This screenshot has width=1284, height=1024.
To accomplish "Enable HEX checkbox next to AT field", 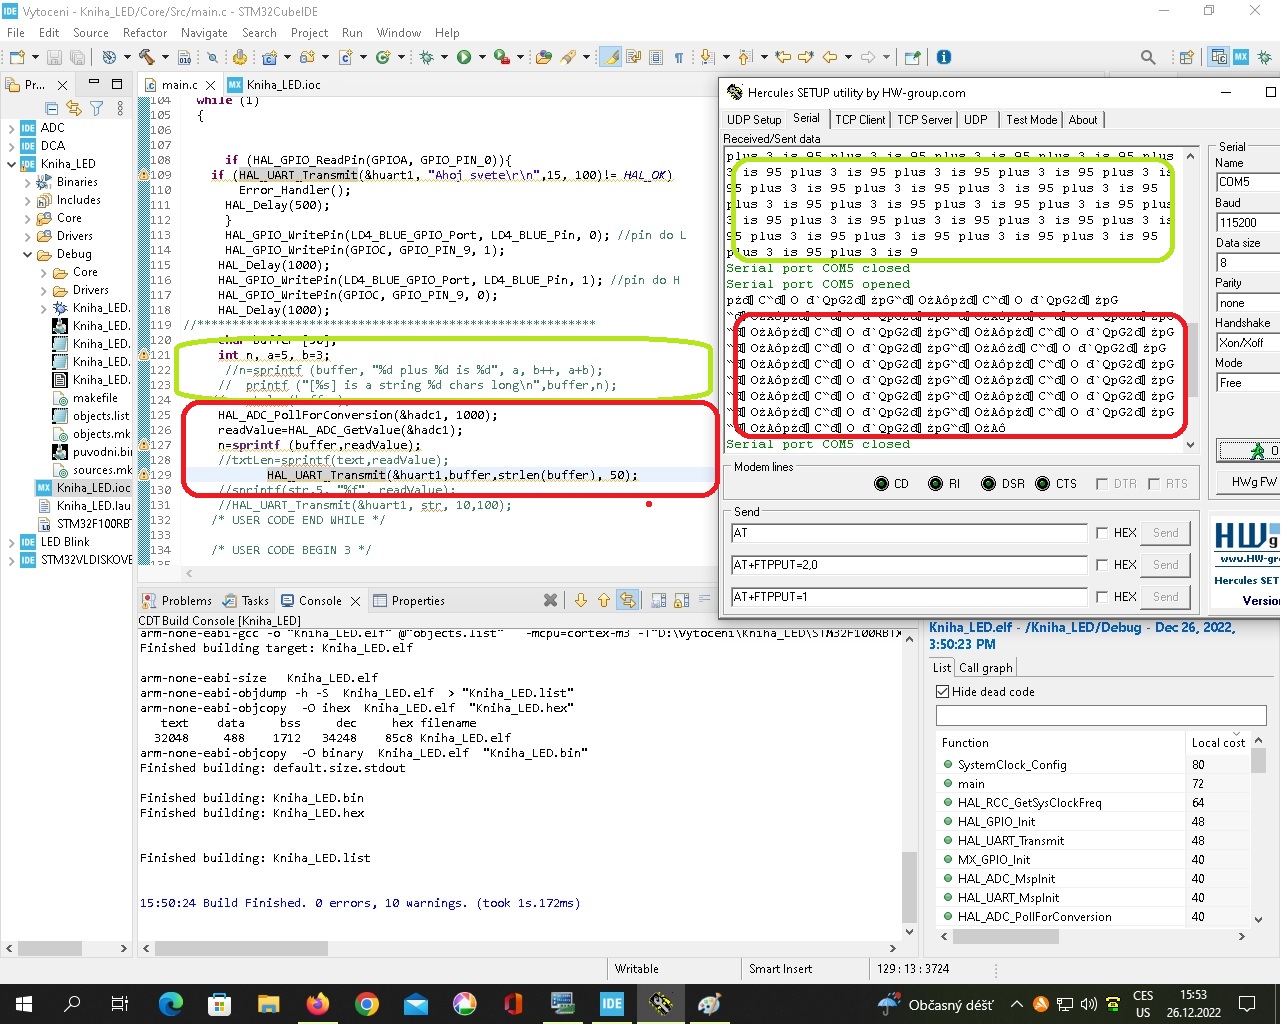I will pos(1102,533).
